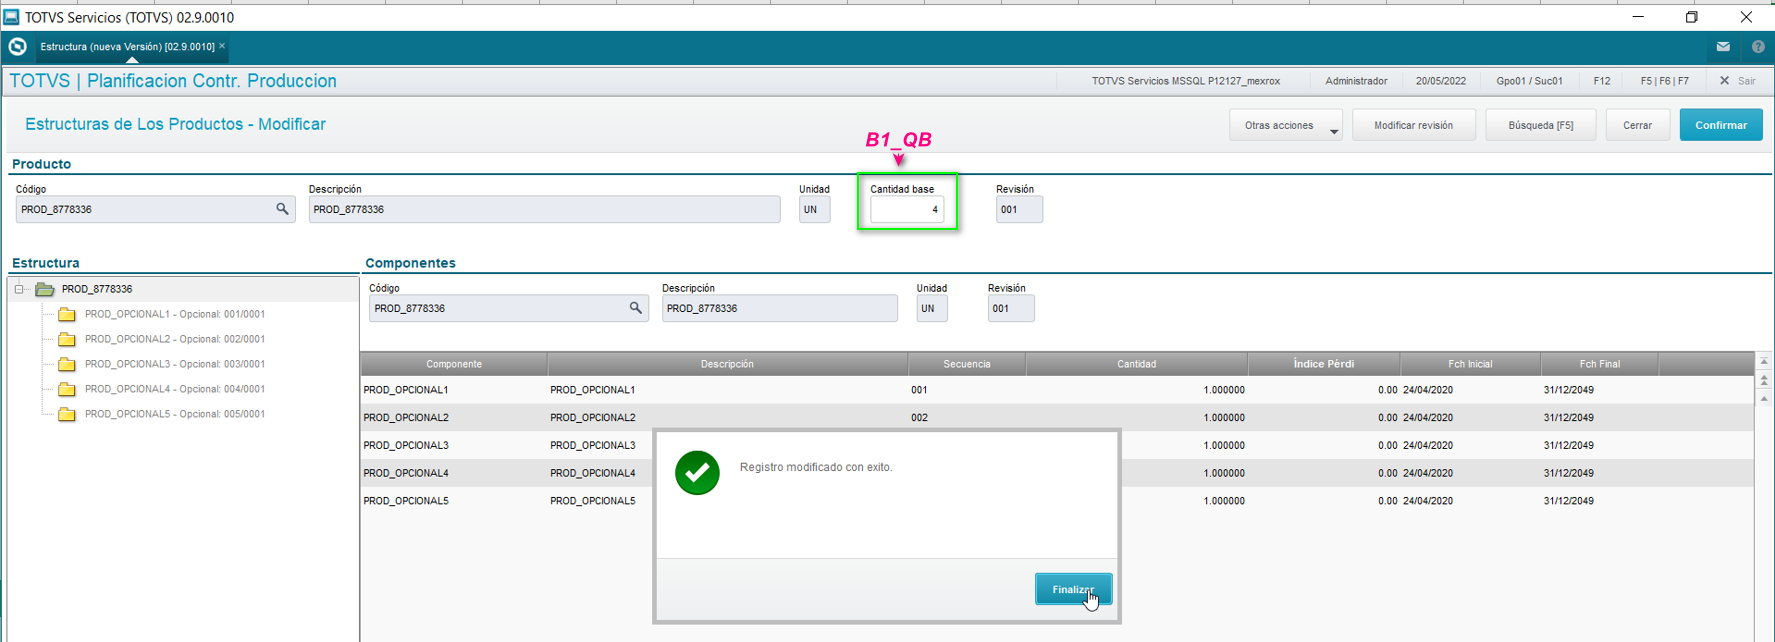Click the PROD_OPCIONAL5 folder icon

(67, 414)
